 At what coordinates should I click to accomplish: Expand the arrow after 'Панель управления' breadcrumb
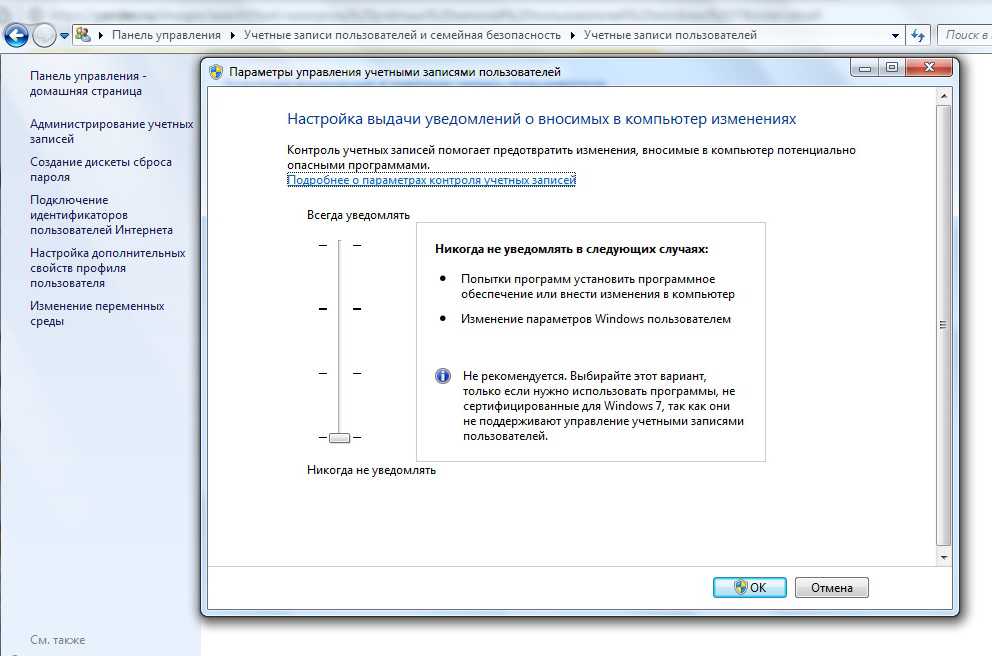233,35
